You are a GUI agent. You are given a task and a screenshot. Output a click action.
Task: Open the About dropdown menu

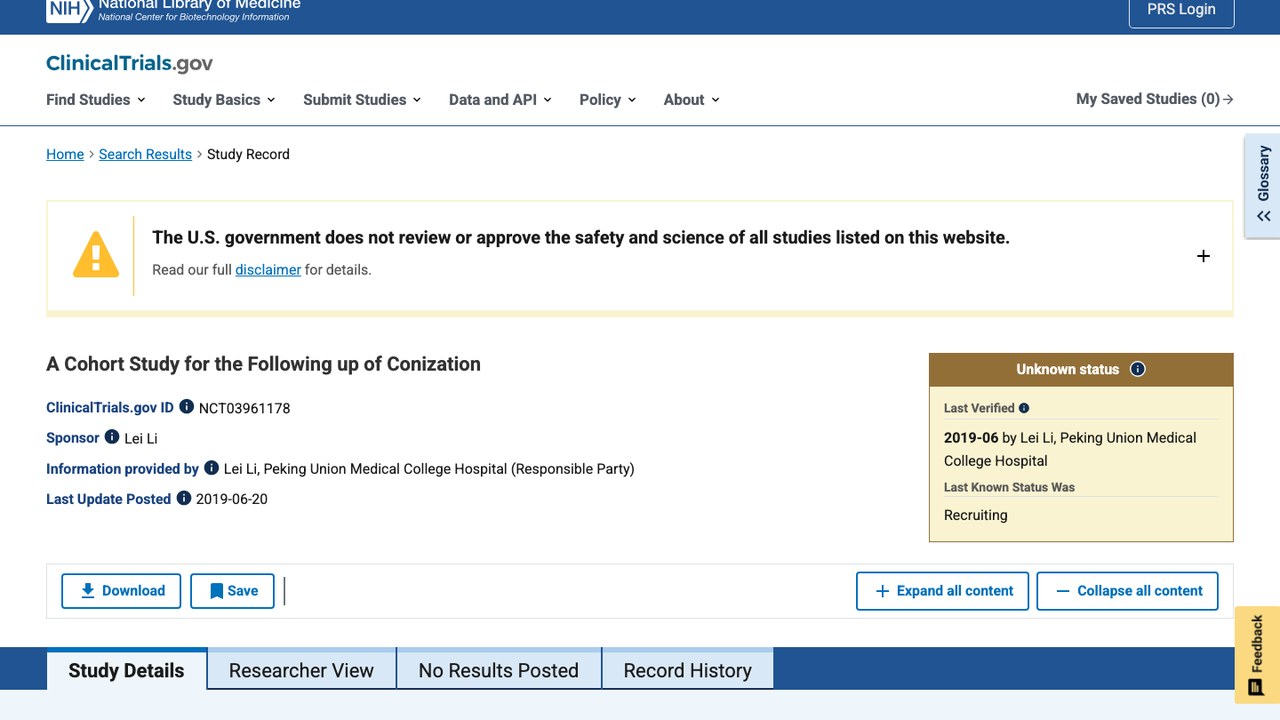pyautogui.click(x=692, y=99)
